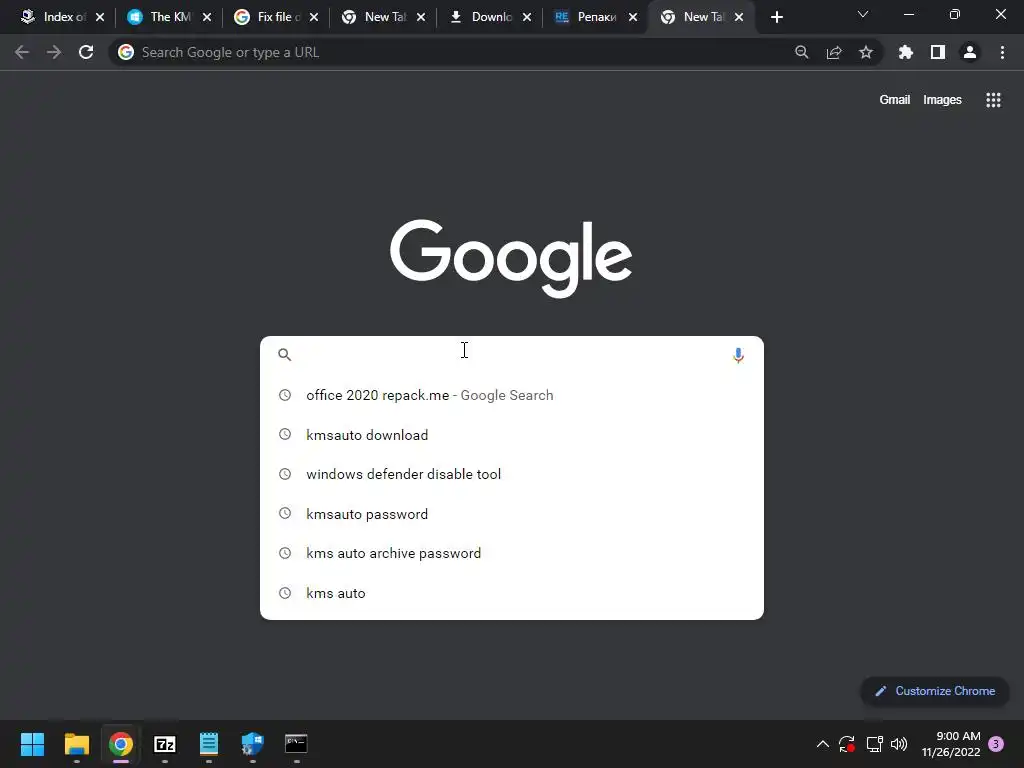Close 'The KM' tab
Screen dimensions: 1024x768
pyautogui.click(x=207, y=17)
